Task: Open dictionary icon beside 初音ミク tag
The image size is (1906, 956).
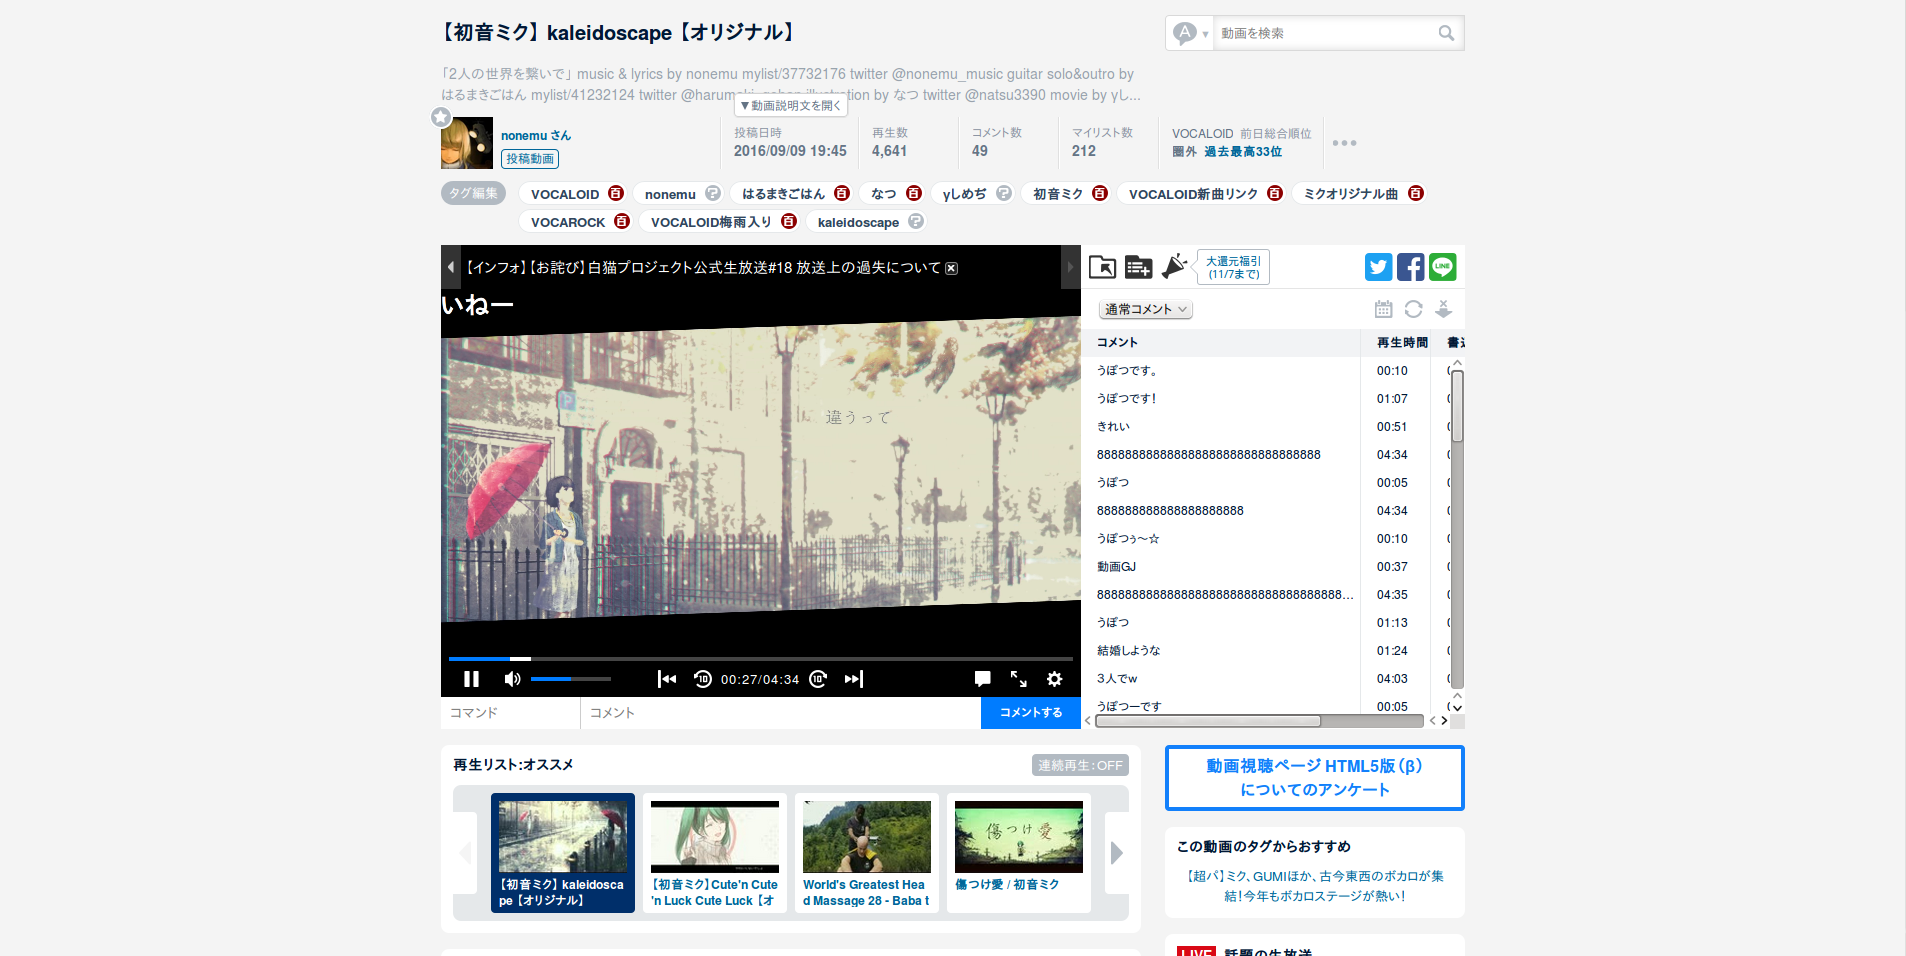Action: pyautogui.click(x=1100, y=193)
